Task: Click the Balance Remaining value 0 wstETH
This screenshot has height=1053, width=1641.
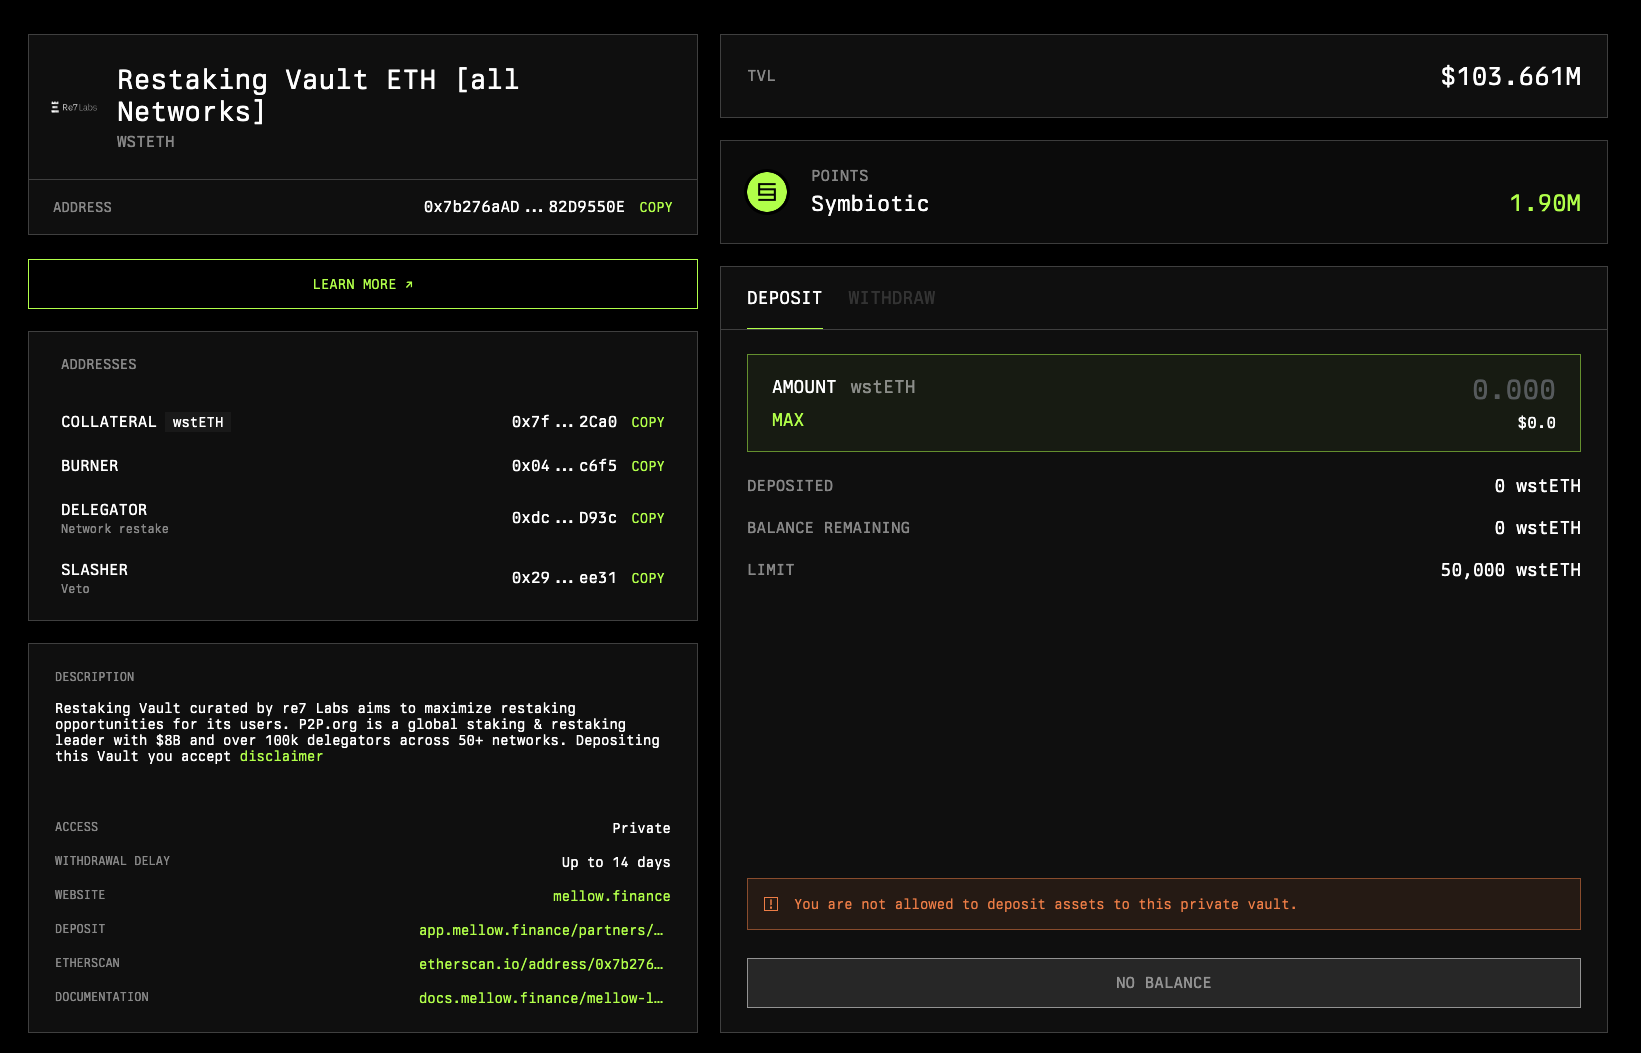Action: (x=1538, y=528)
